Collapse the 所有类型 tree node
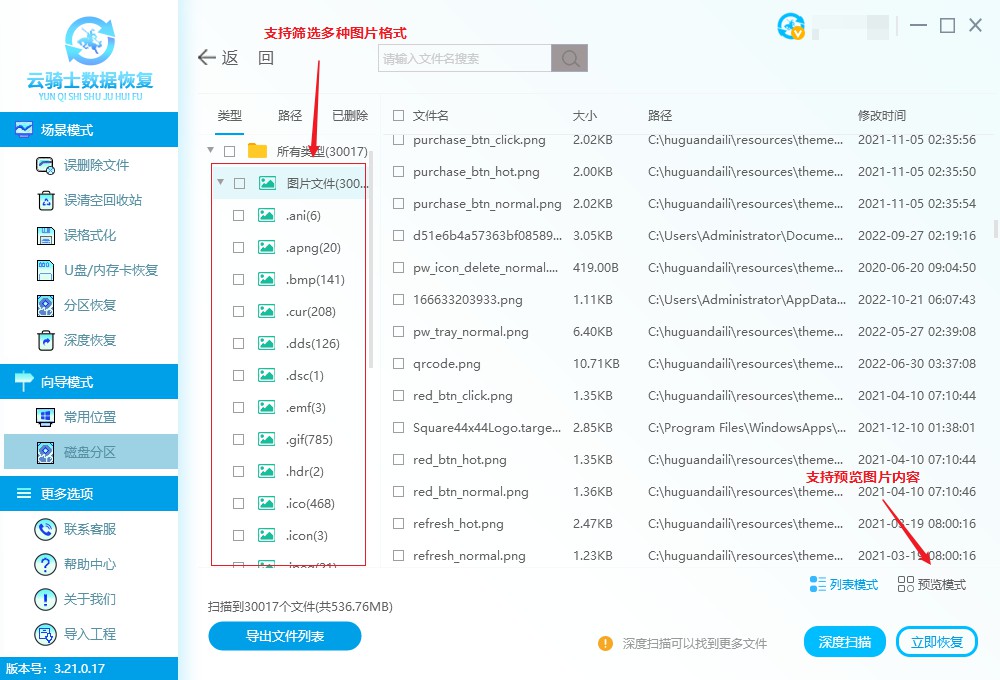The height and width of the screenshot is (680, 1000). coord(210,151)
